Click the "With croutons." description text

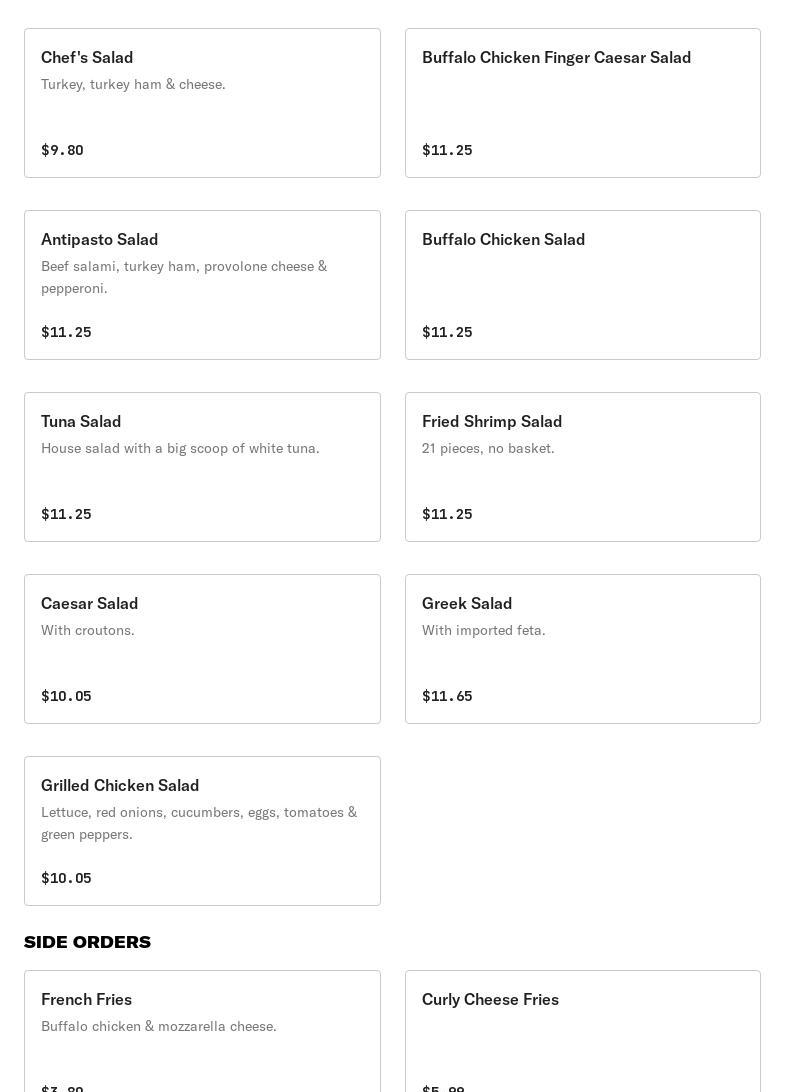(88, 630)
